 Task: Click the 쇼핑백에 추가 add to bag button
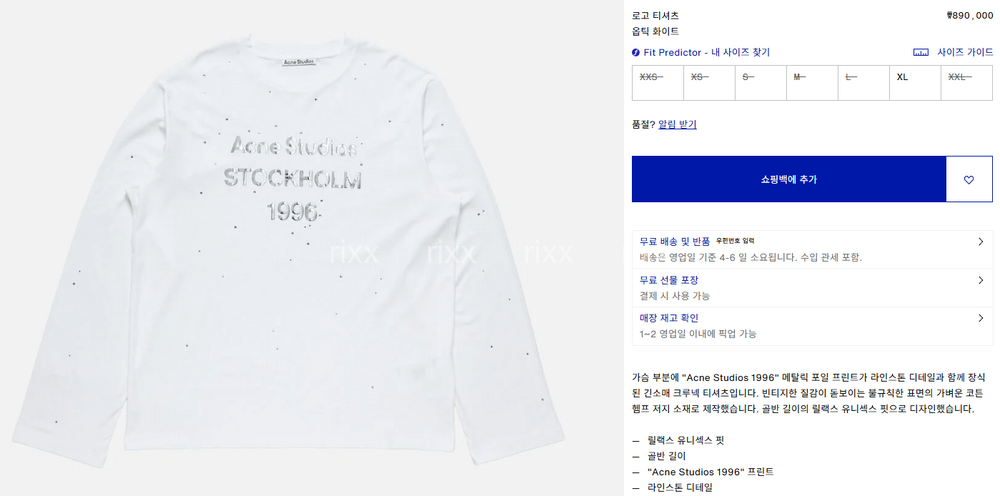[x=789, y=179]
